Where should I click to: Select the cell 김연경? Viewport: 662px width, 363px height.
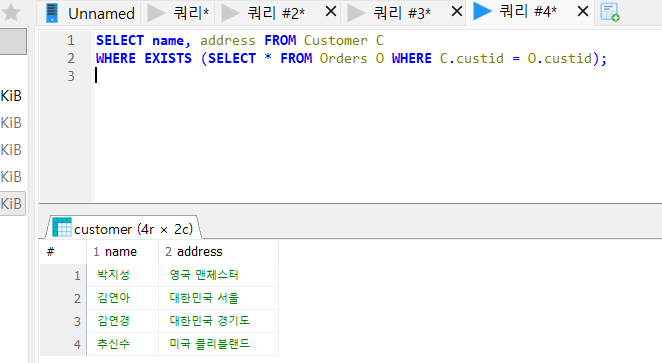pos(122,321)
